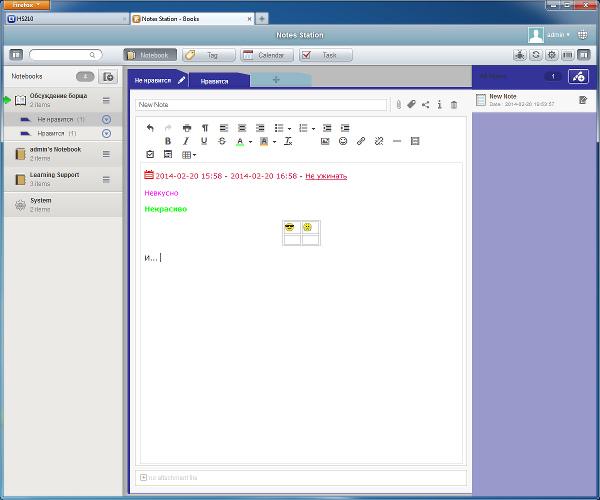This screenshot has width=600, height=500.
Task: Switch to the Tag view
Action: 209,55
